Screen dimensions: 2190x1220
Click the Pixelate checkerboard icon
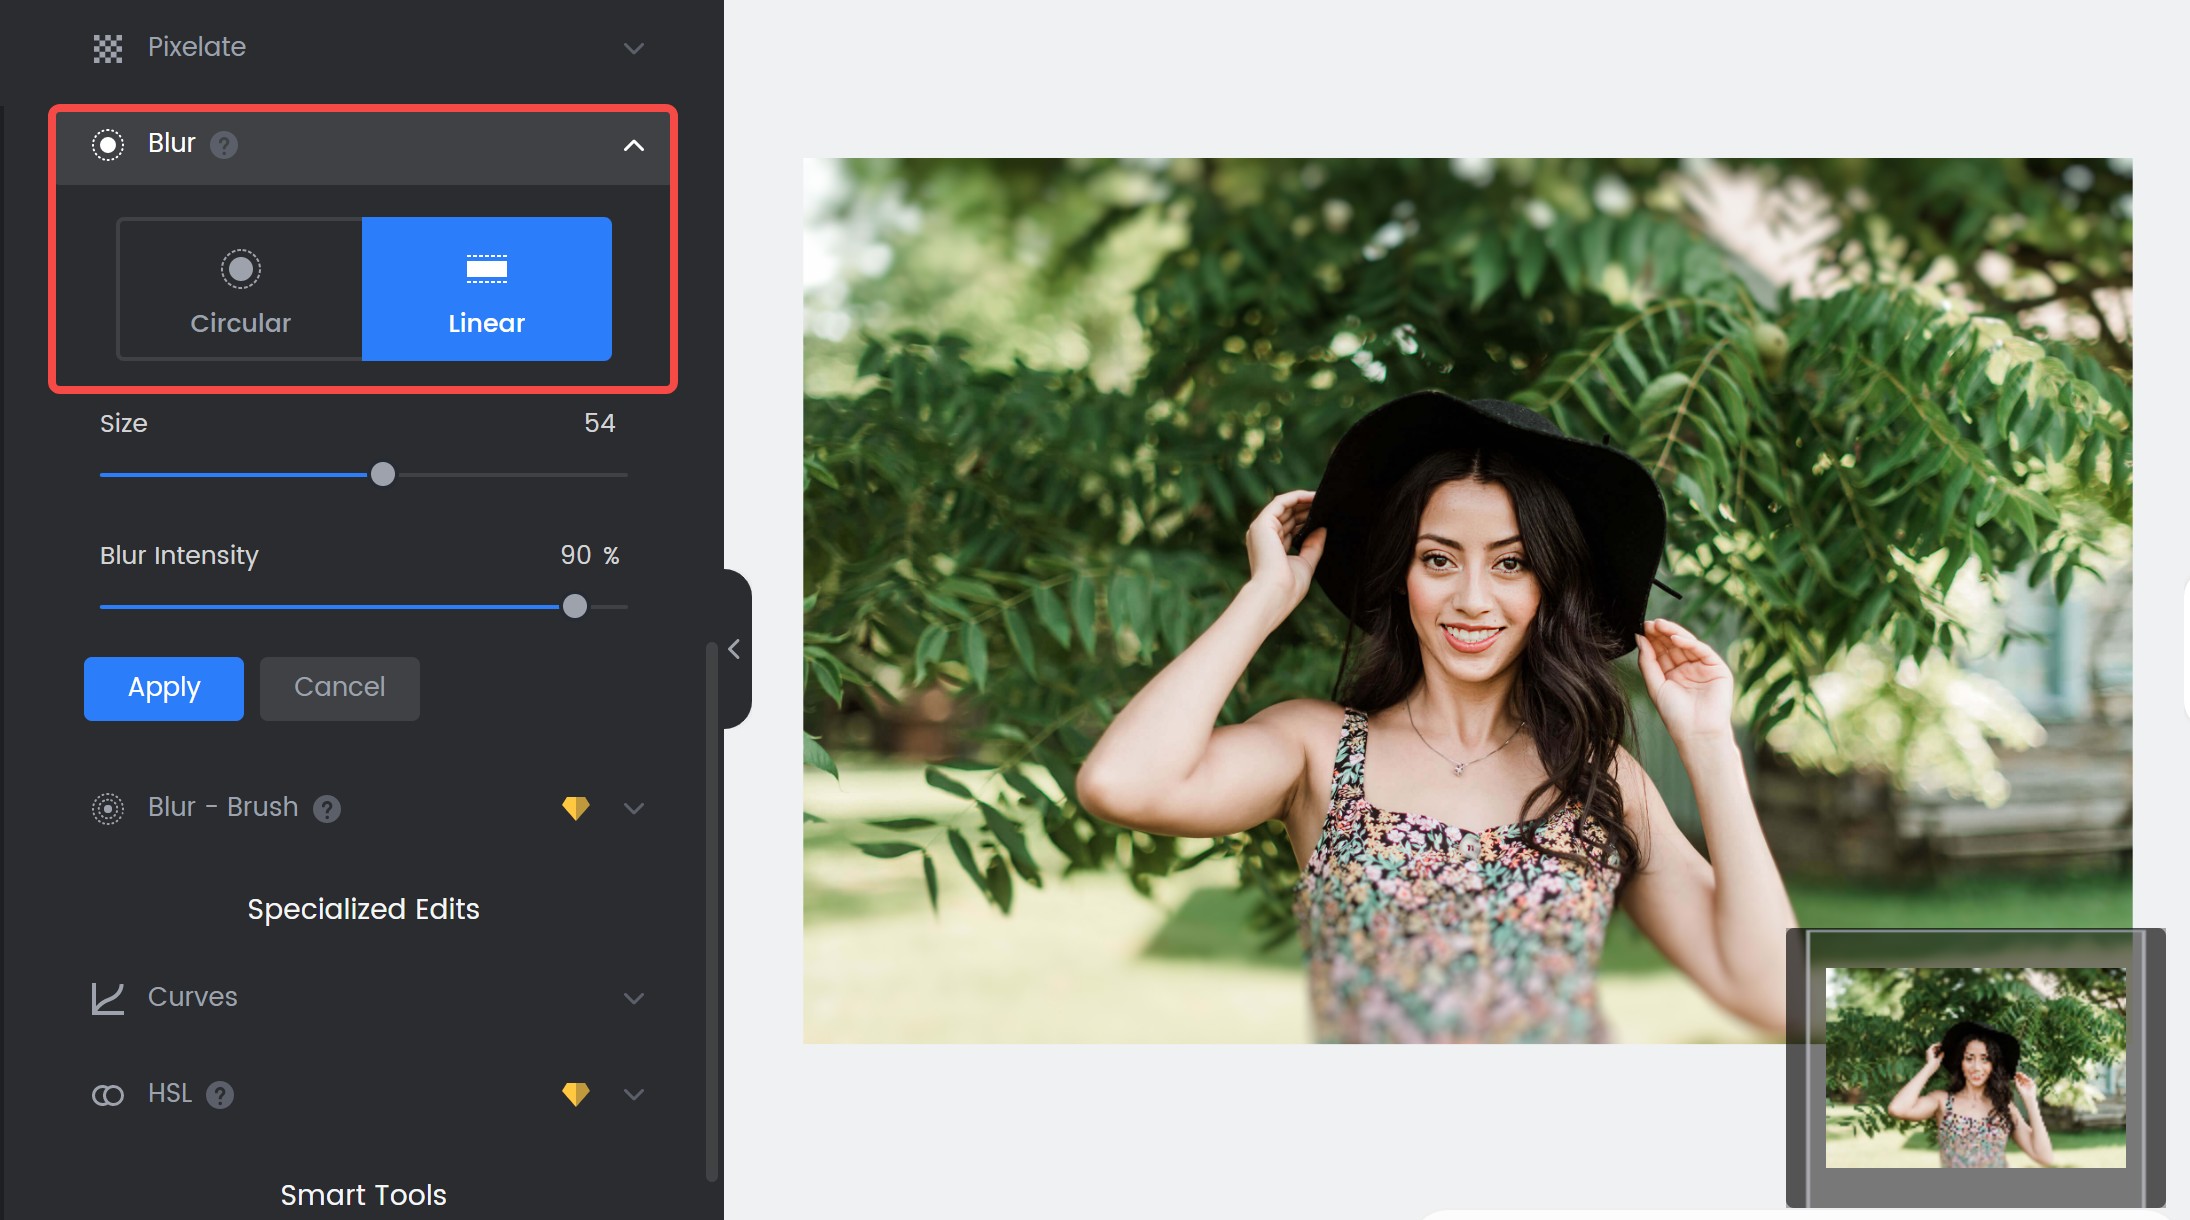pos(108,48)
